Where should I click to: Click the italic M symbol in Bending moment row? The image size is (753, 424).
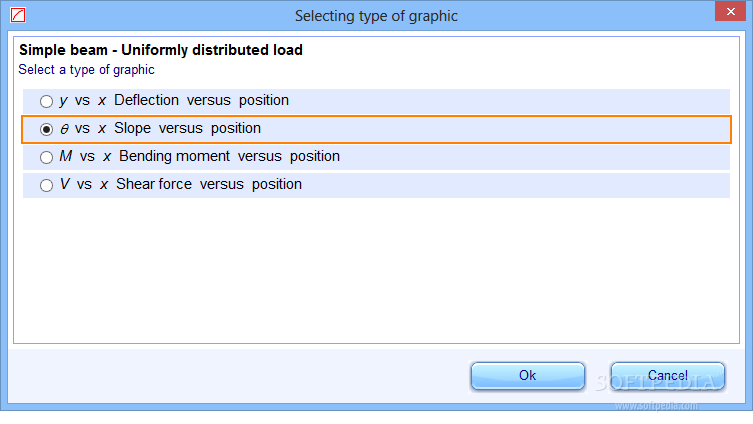click(66, 156)
